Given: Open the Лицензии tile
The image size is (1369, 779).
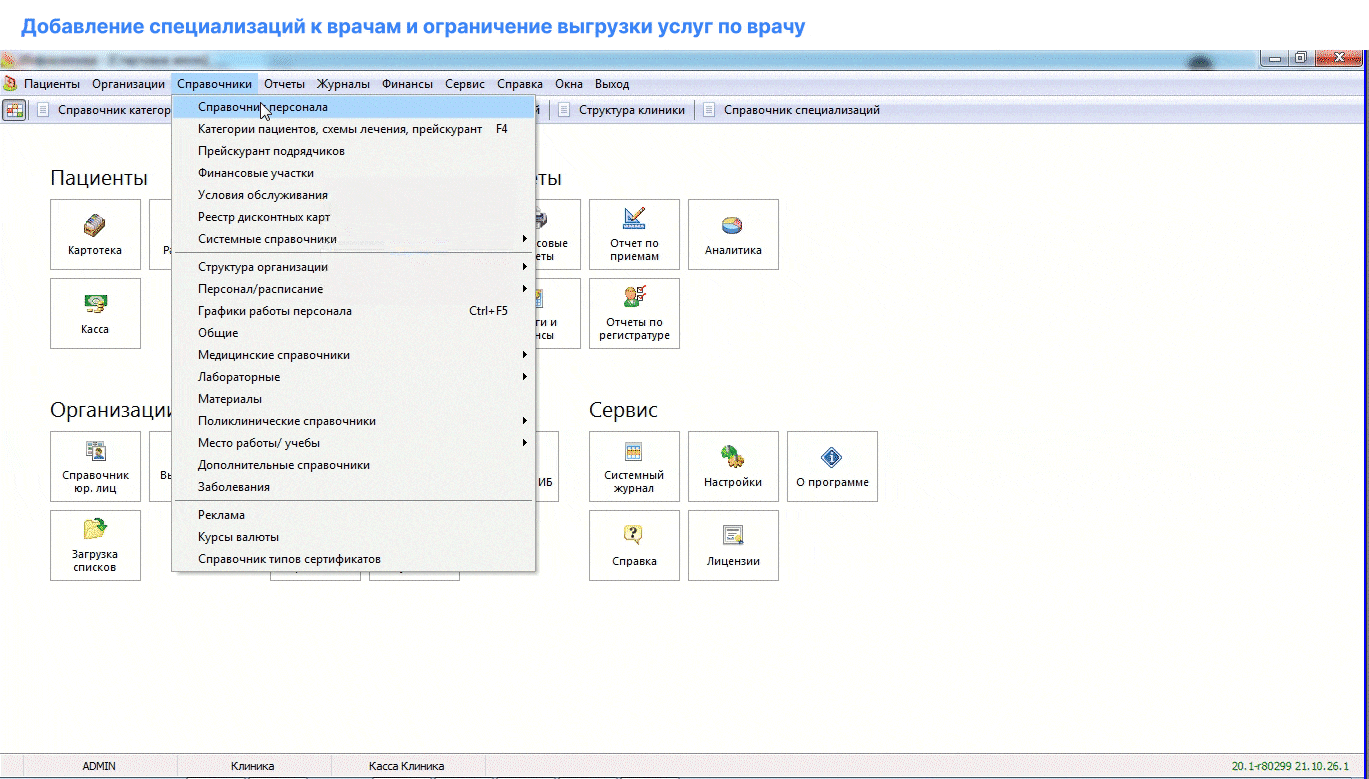Looking at the screenshot, I should [733, 545].
